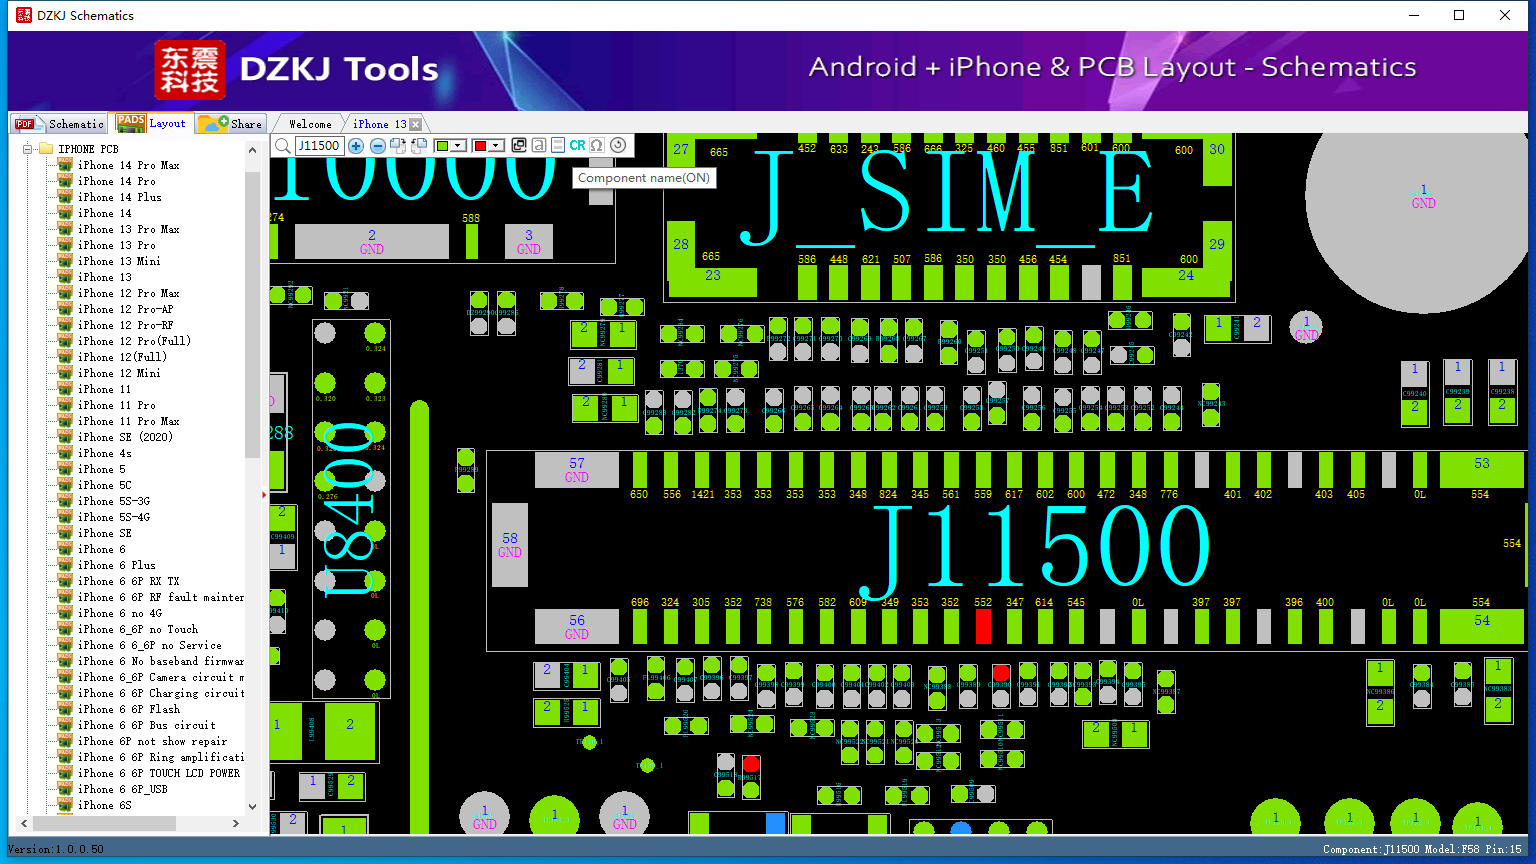Zoom in with the blue plus button
Image resolution: width=1536 pixels, height=864 pixels.
tap(356, 146)
